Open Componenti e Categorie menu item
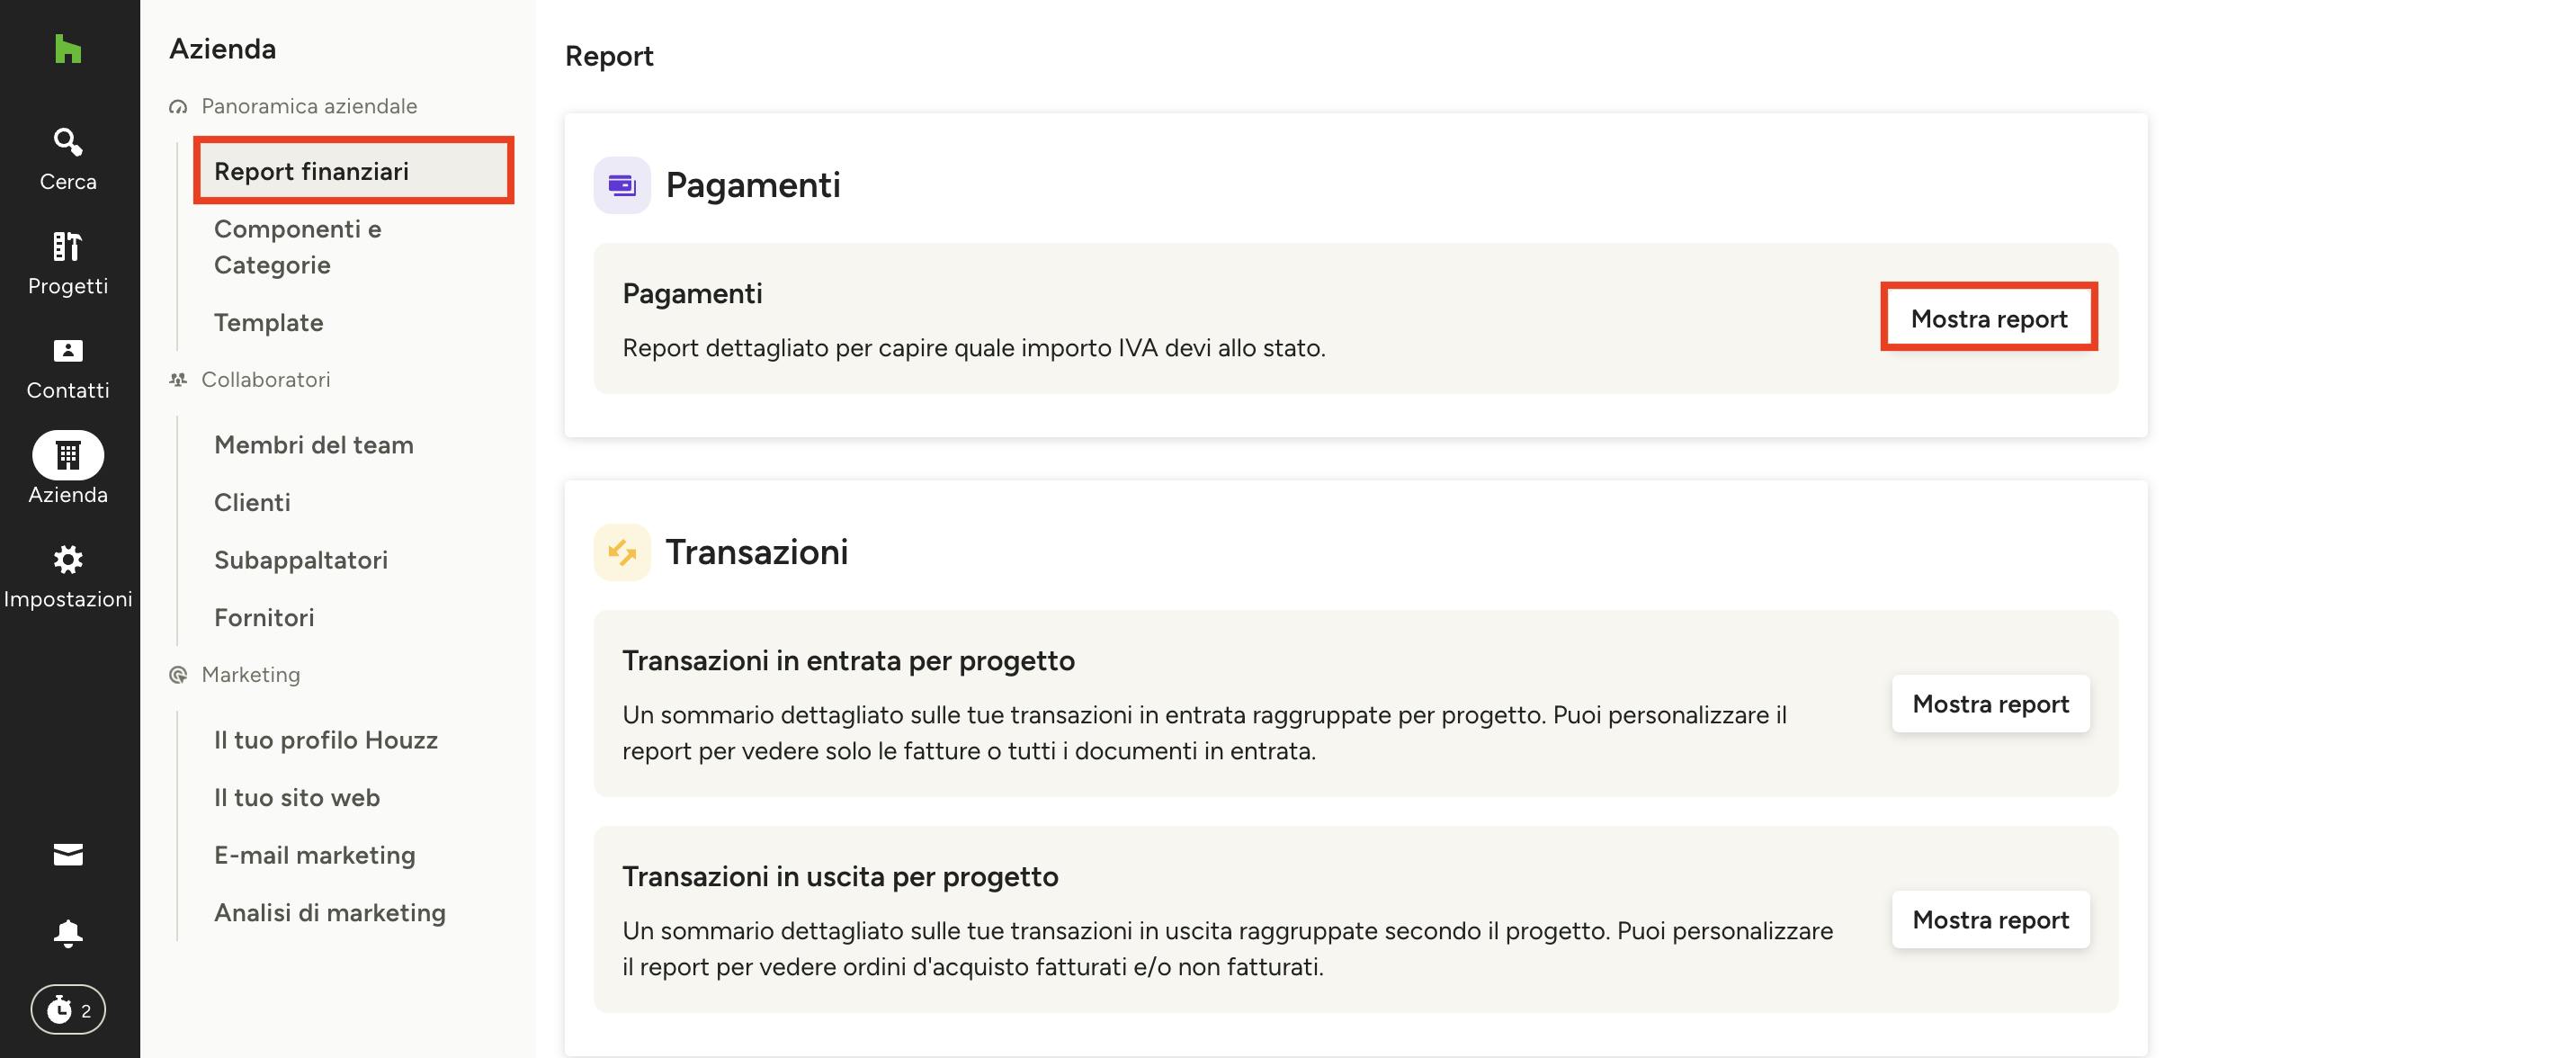Image resolution: width=2576 pixels, height=1058 pixels. (298, 247)
